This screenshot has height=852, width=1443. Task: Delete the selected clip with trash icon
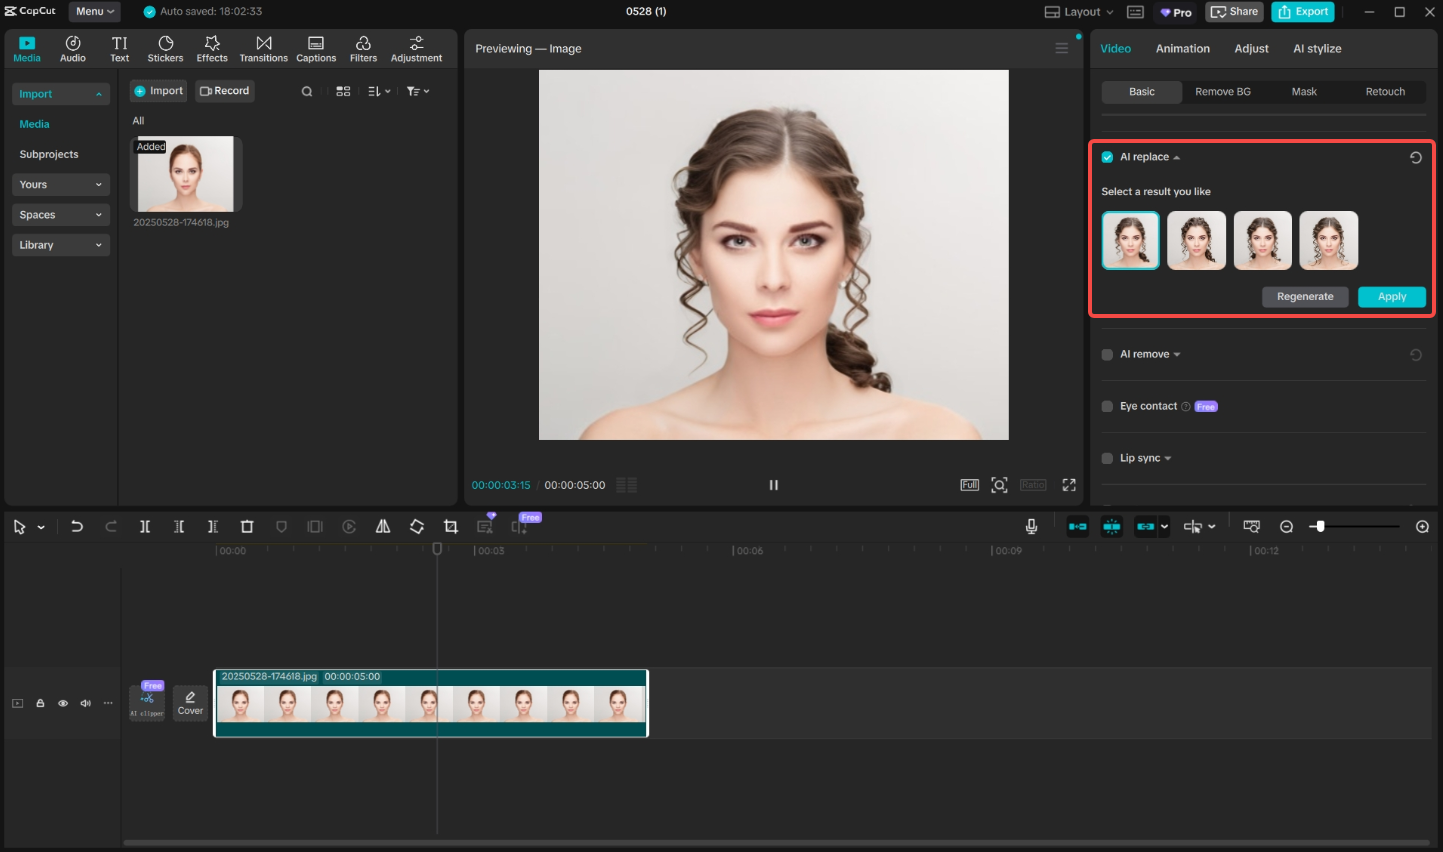pos(247,527)
